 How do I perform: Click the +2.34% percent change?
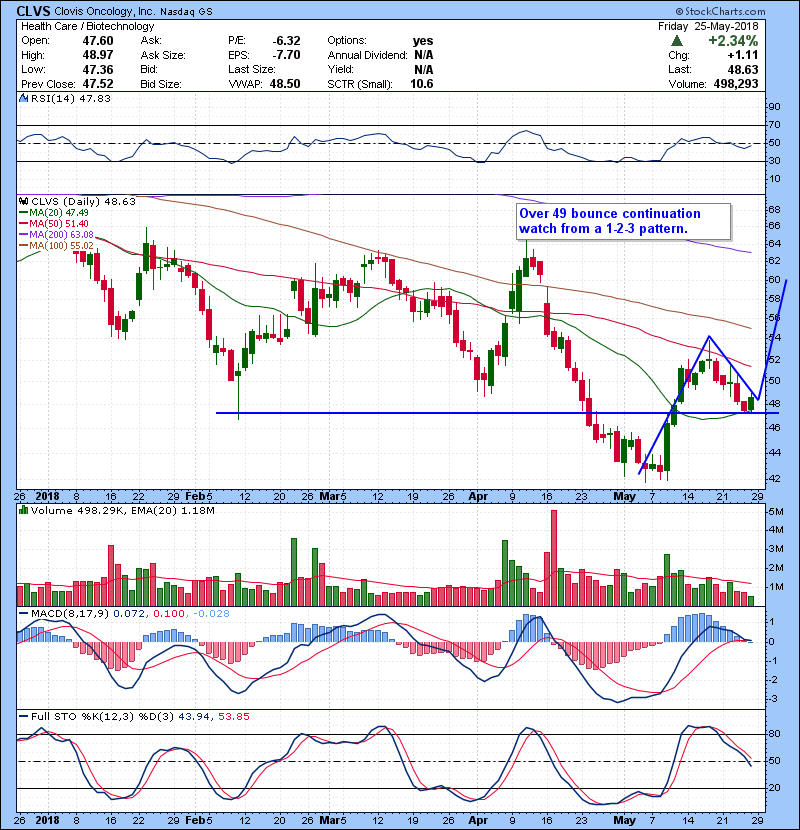[733, 41]
